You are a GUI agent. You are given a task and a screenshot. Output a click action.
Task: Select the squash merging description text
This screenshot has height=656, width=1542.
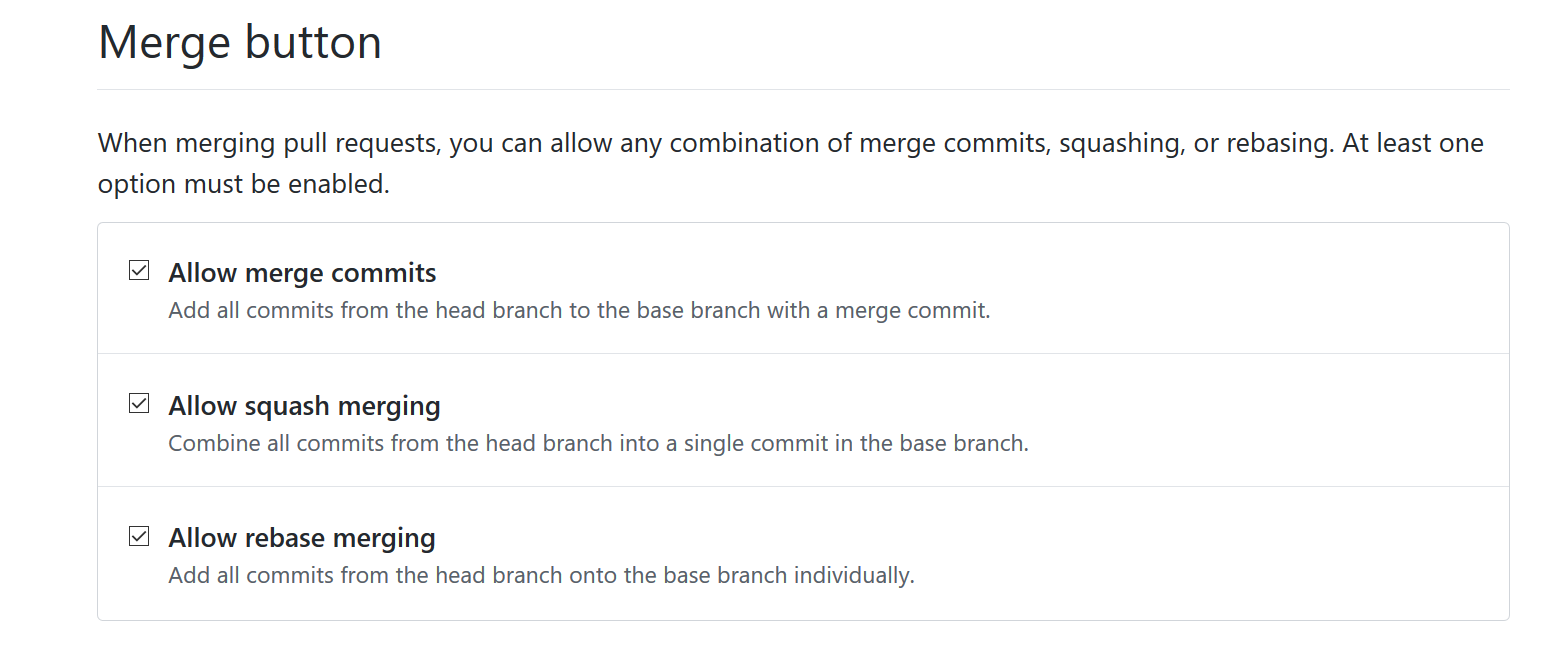click(x=597, y=443)
